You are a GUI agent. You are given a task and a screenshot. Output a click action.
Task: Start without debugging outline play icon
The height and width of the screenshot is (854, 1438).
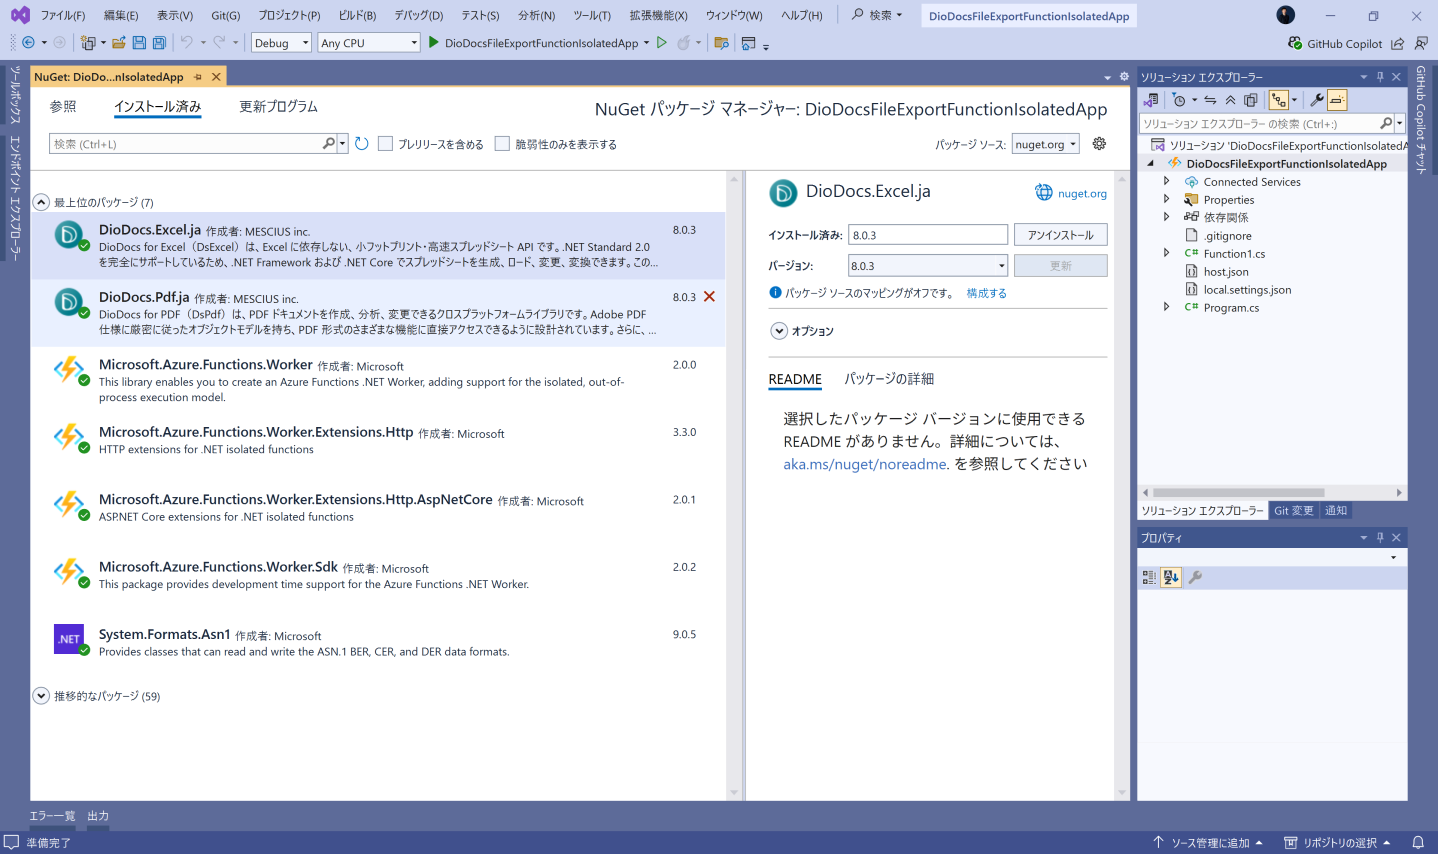(661, 42)
